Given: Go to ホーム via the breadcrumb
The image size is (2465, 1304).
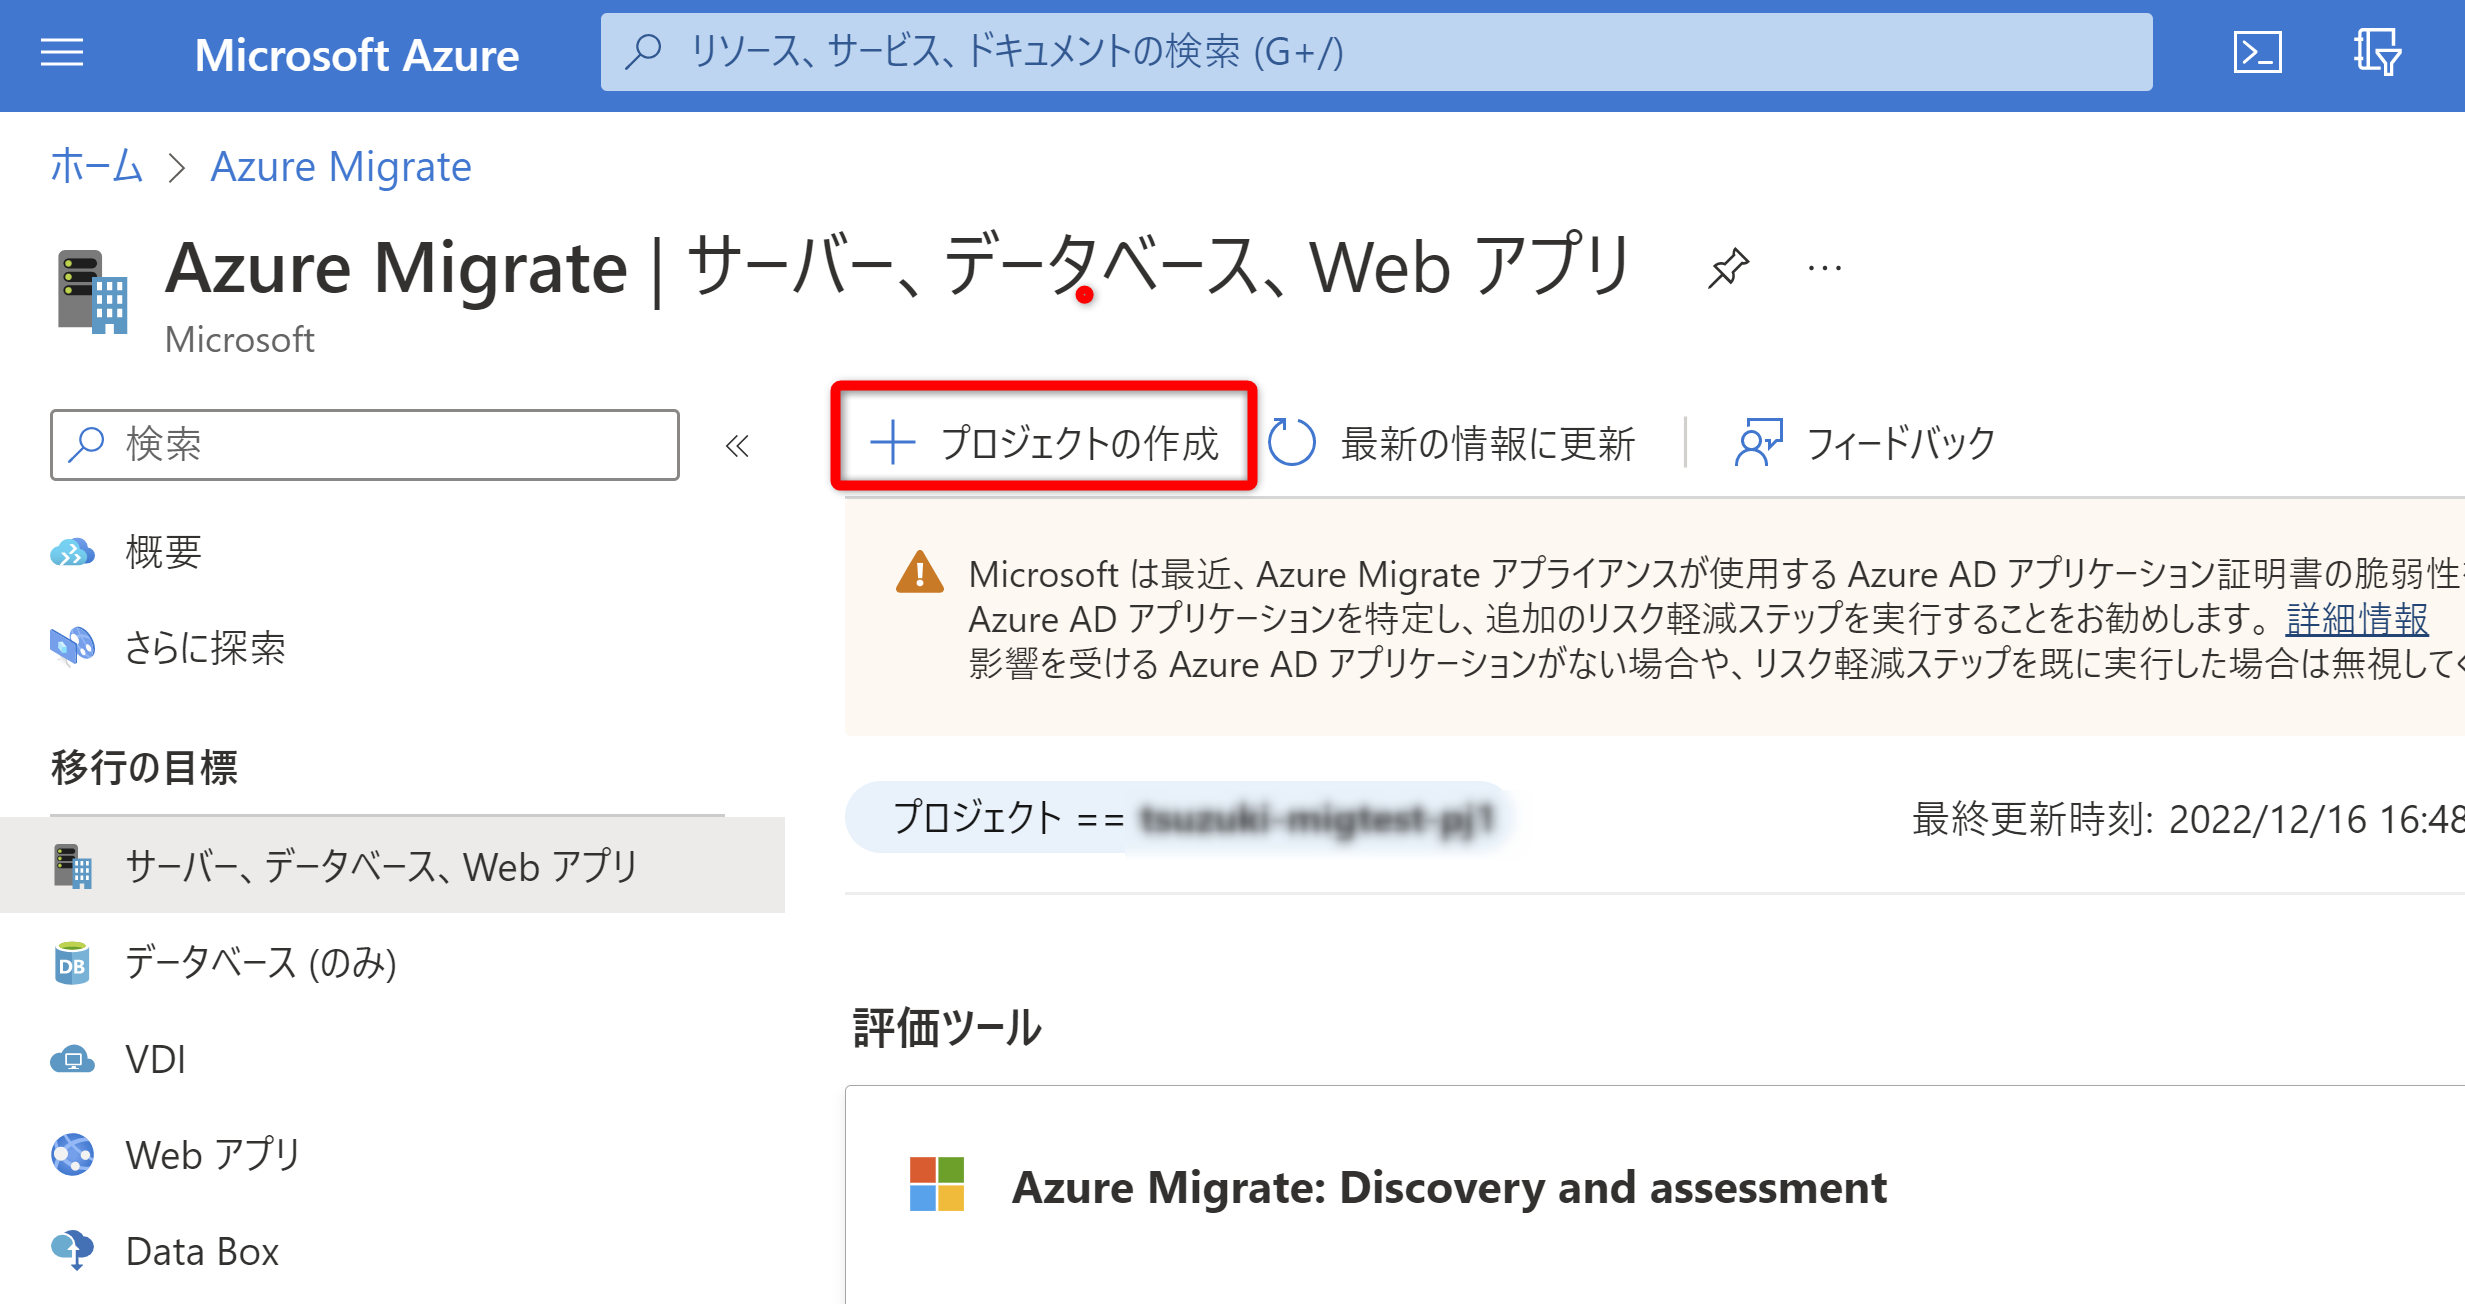Looking at the screenshot, I should click(x=97, y=167).
